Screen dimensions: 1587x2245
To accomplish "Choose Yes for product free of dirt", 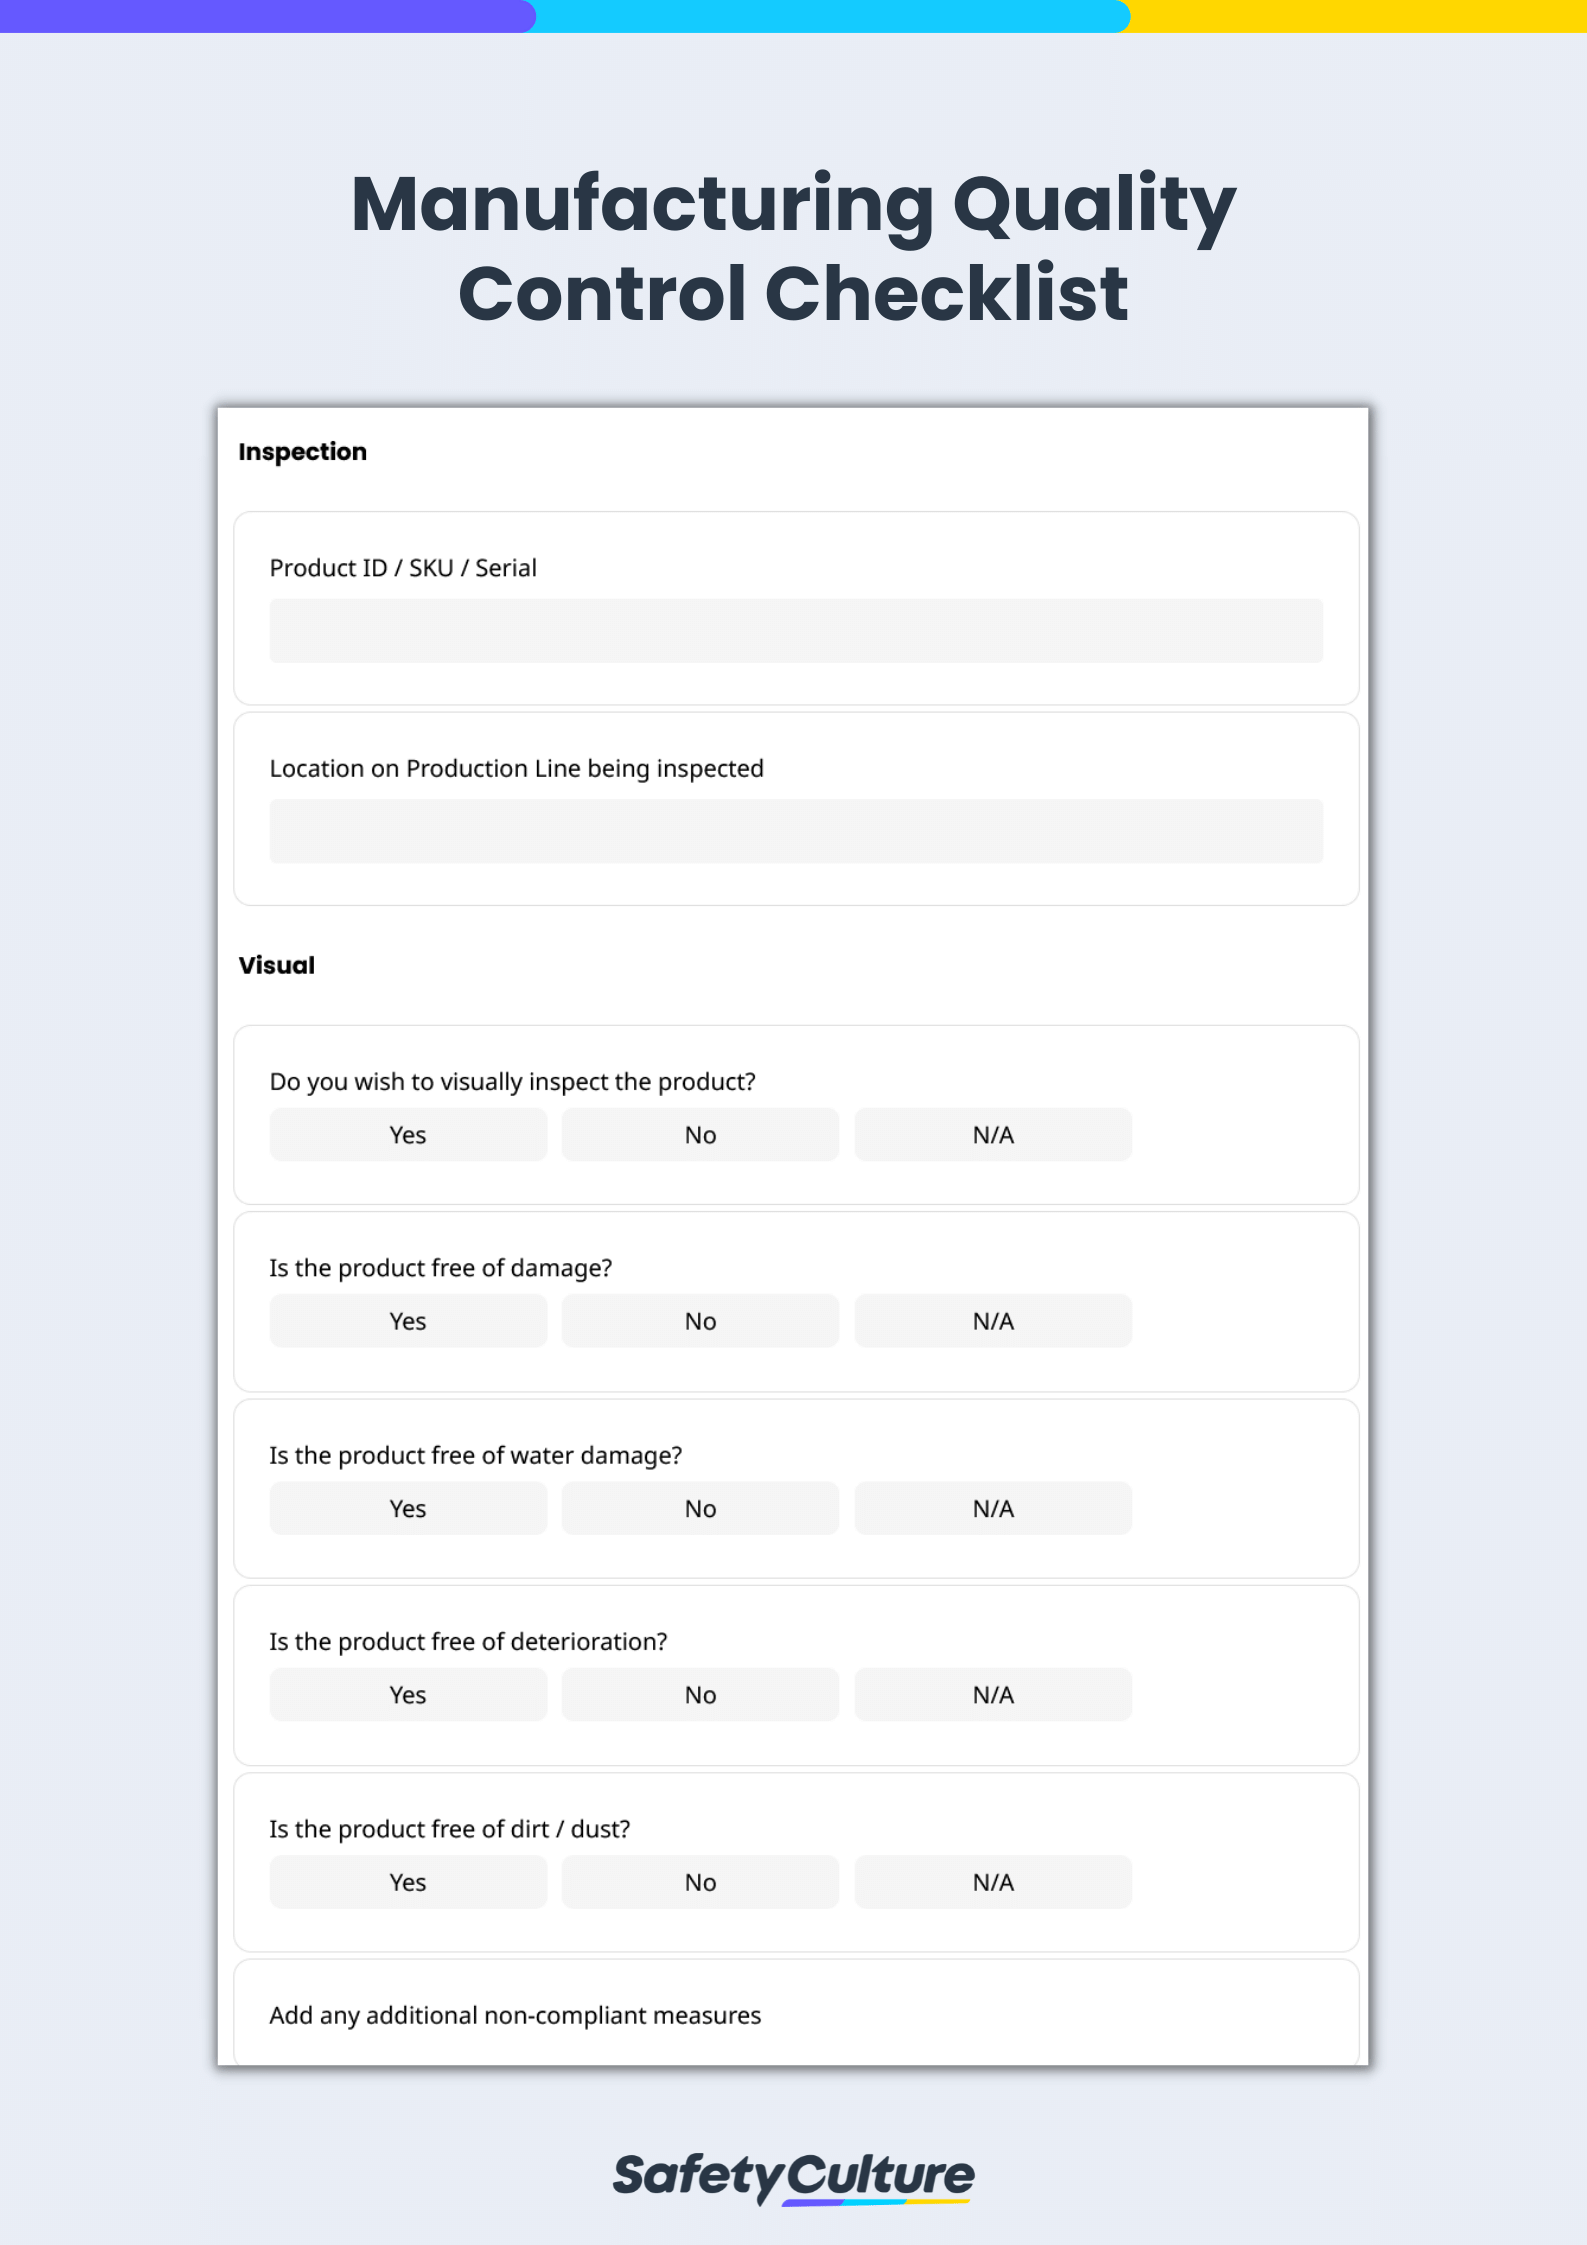I will click(407, 1882).
